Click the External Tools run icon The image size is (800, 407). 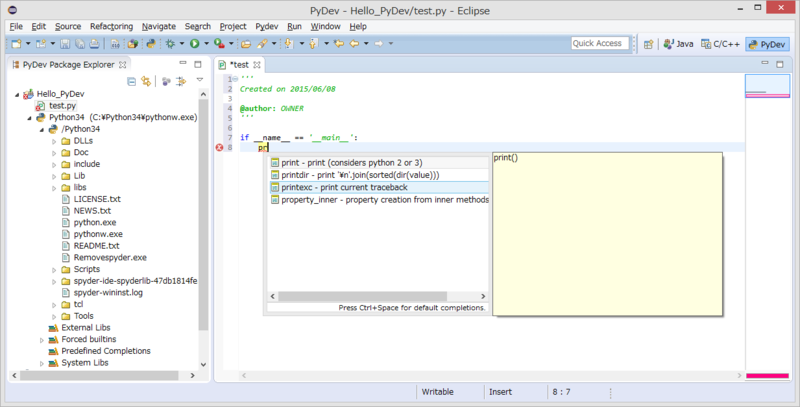[219, 44]
